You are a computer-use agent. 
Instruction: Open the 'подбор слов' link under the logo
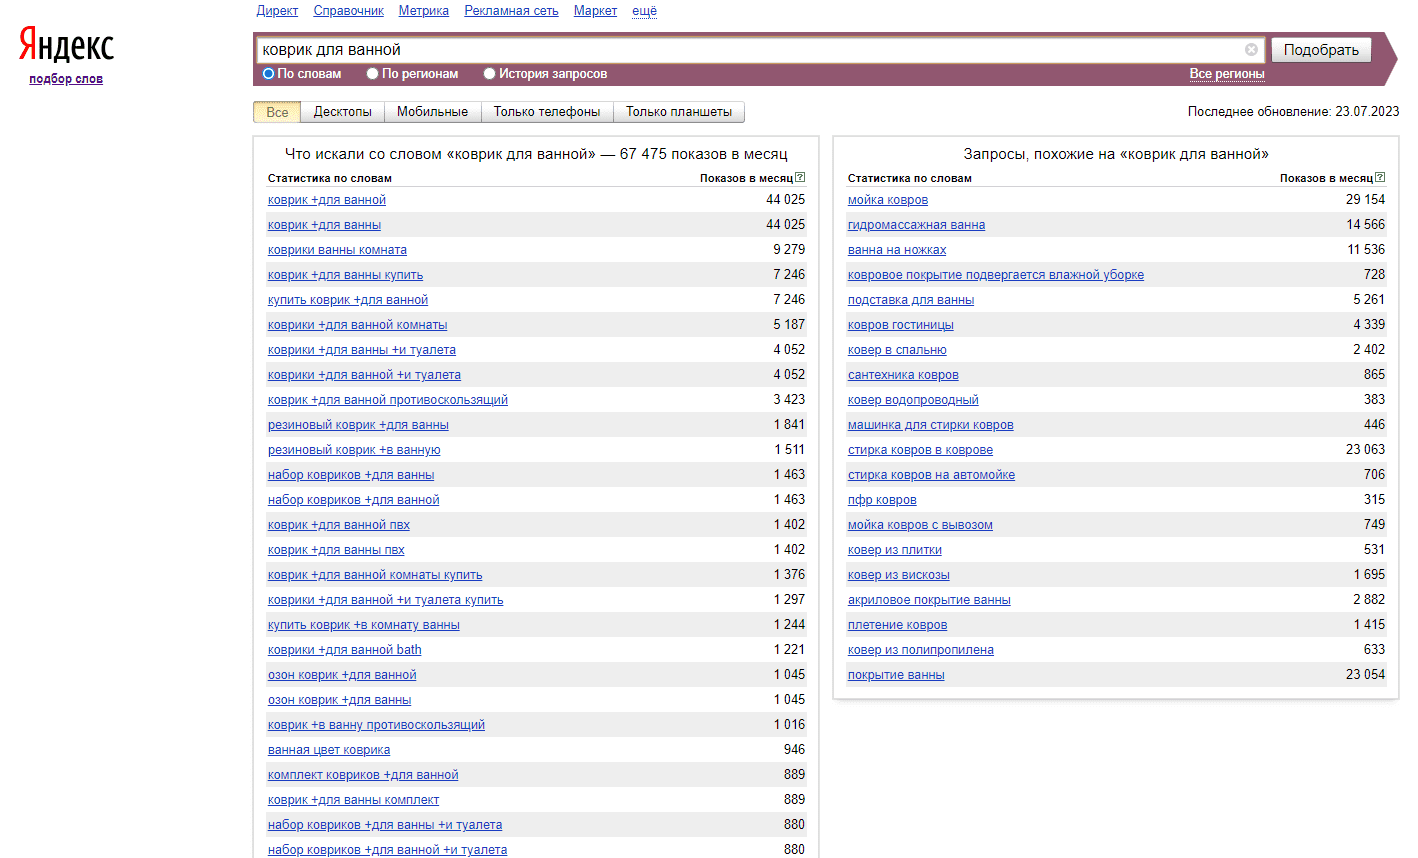click(x=66, y=79)
